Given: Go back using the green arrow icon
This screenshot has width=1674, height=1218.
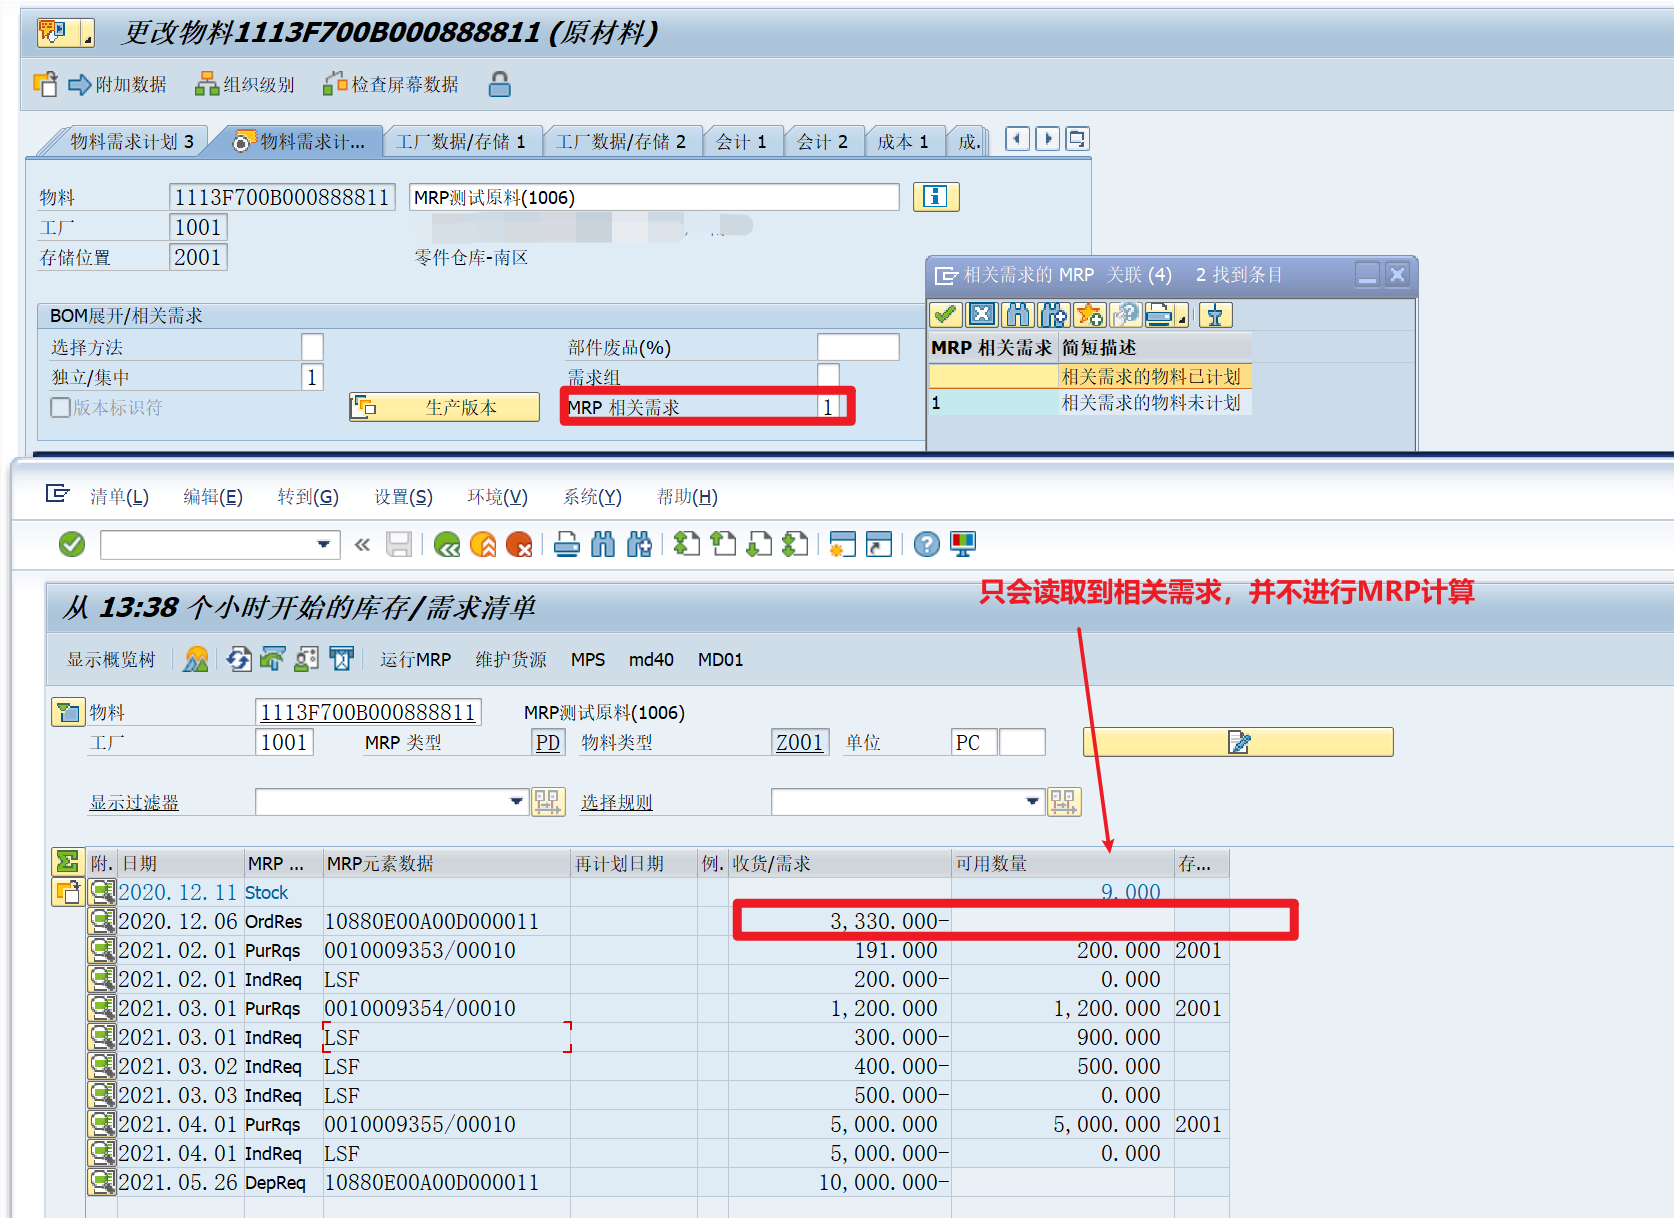Looking at the screenshot, I should tap(446, 545).
